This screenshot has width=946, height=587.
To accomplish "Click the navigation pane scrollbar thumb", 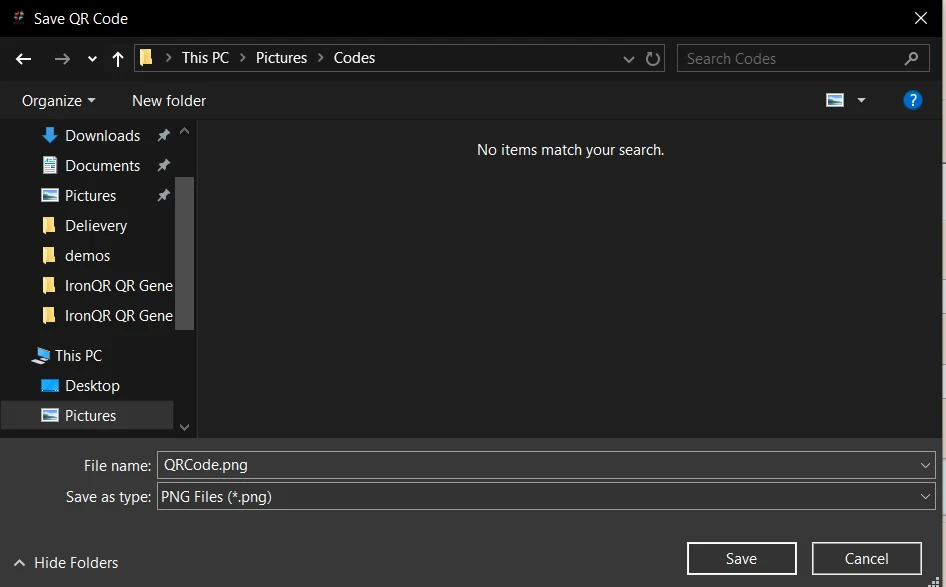I will 184,252.
